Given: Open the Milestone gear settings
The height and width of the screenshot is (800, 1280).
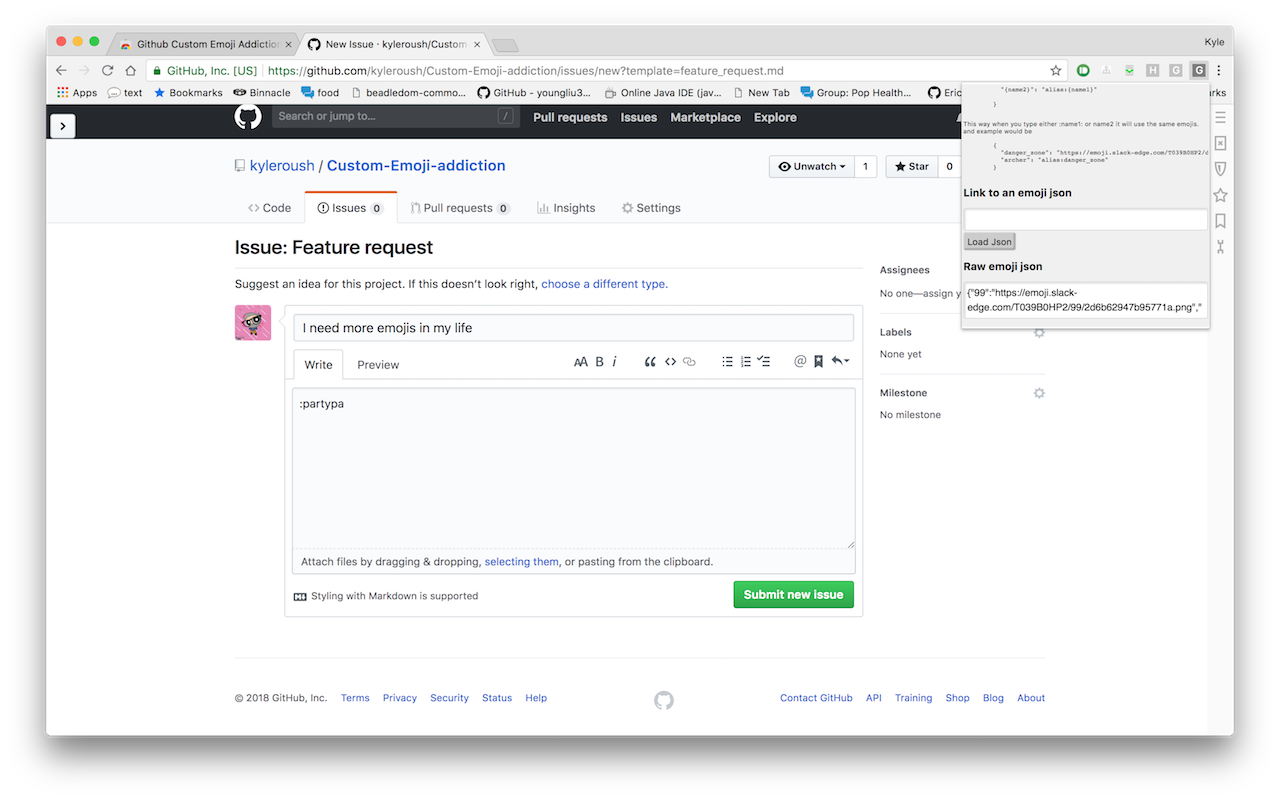Looking at the screenshot, I should coord(1039,393).
